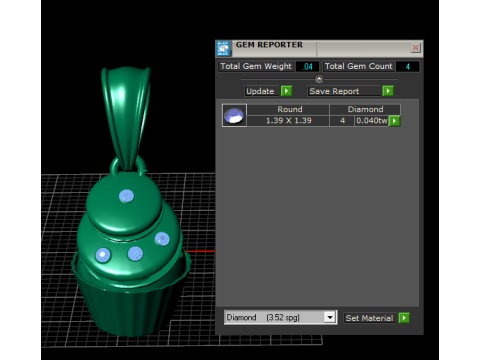Click the Diamond material cell in gem row
480x360 pixels.
coord(365,109)
